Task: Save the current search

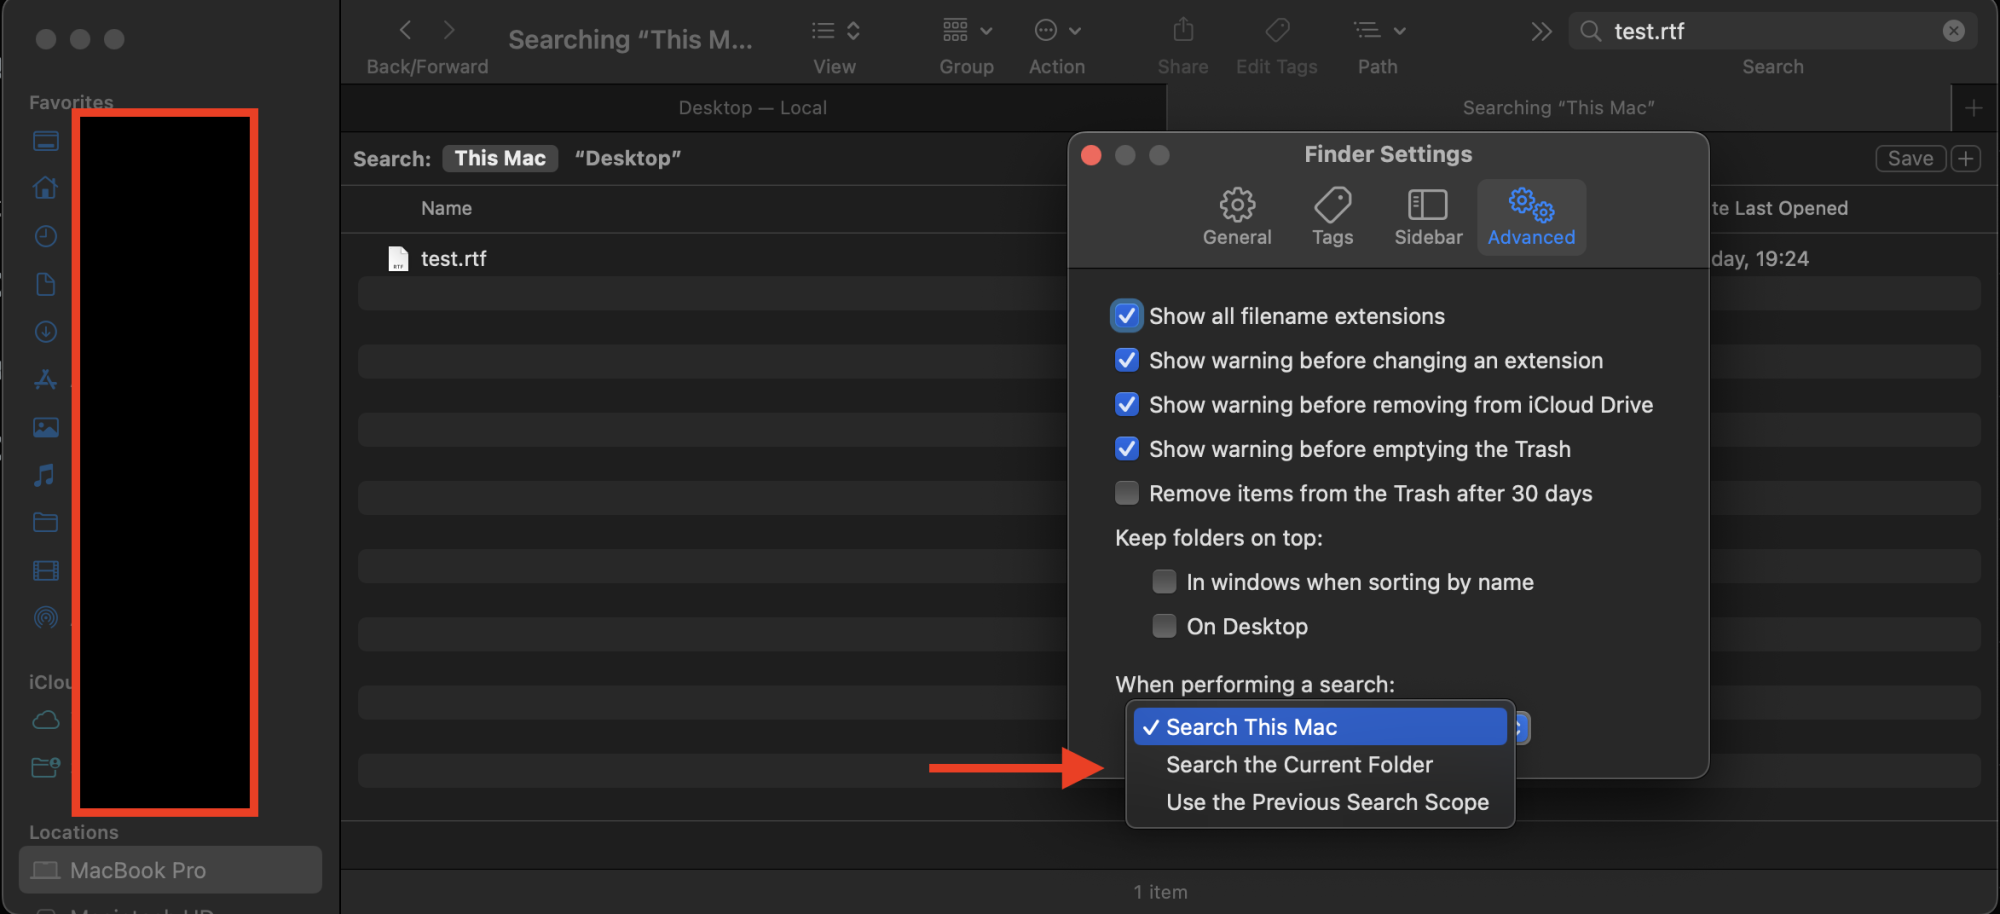Action: [x=1910, y=158]
